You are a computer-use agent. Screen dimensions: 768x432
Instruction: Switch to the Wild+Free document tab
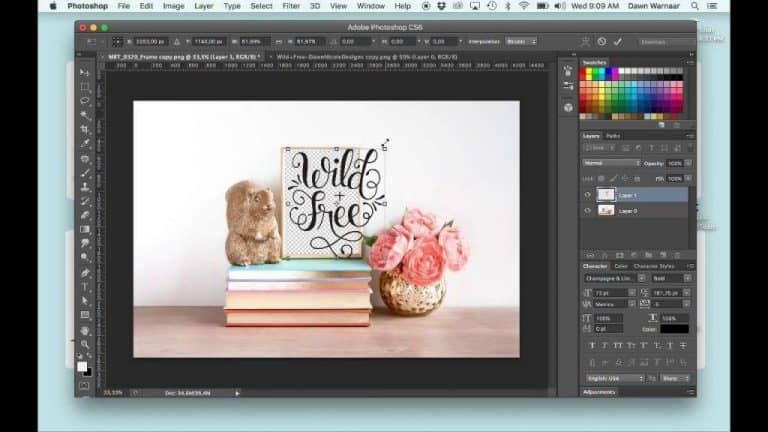click(x=367, y=57)
